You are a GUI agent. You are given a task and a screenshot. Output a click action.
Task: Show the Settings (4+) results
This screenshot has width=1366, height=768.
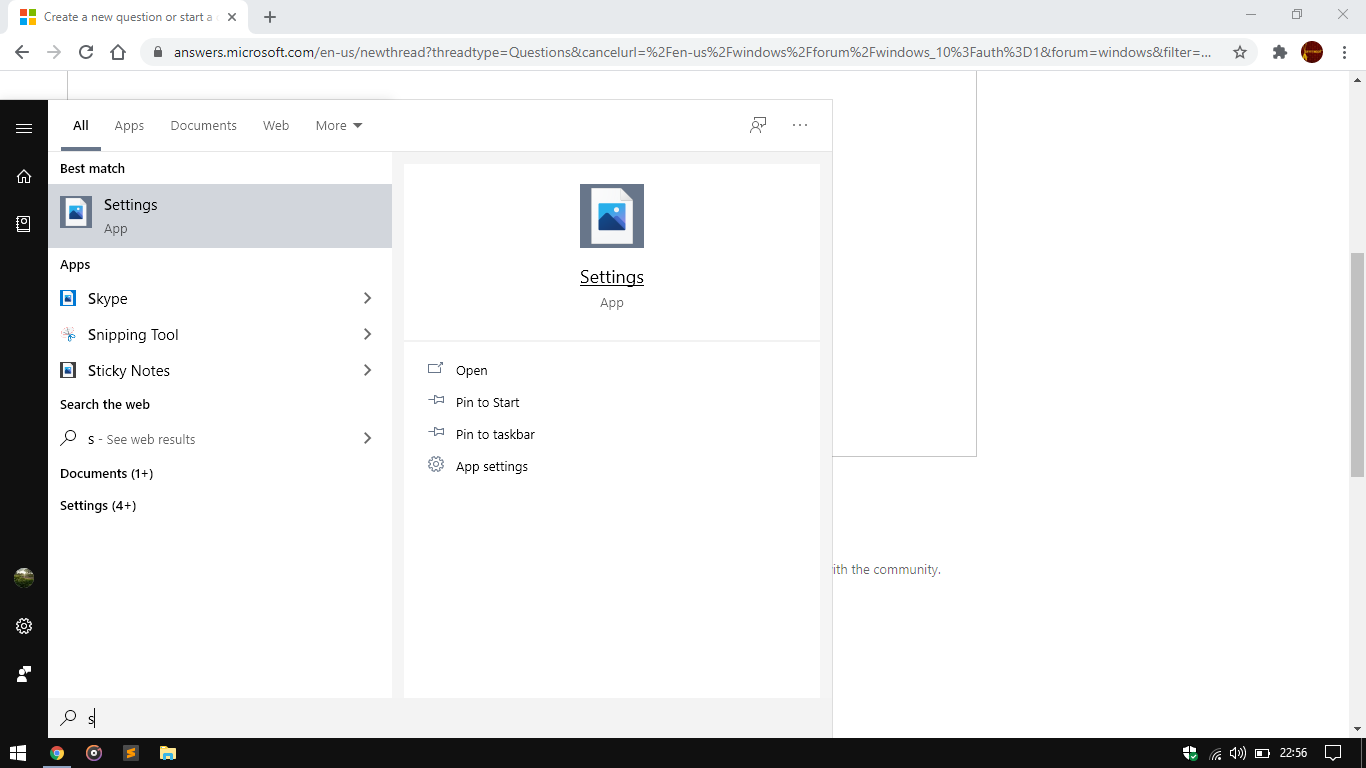(98, 505)
